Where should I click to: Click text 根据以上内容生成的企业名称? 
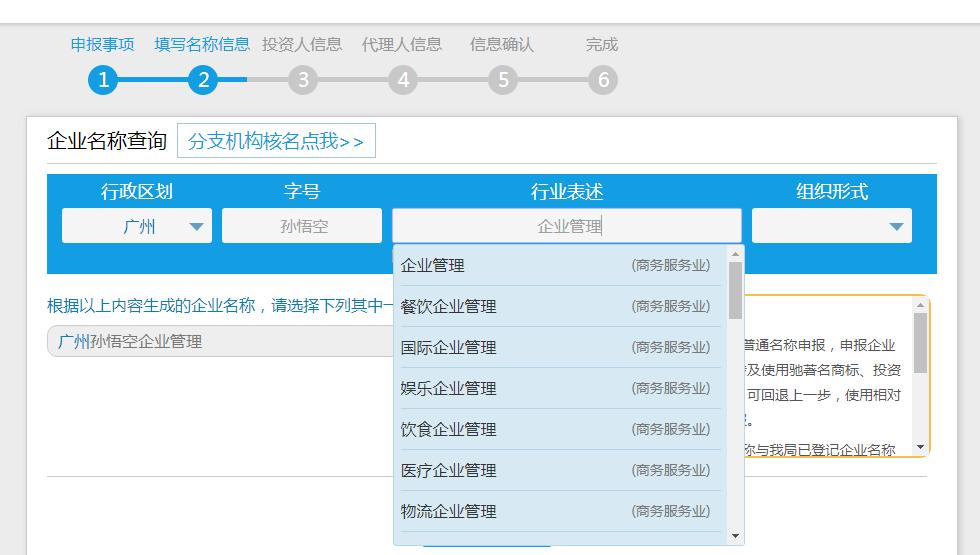coord(151,306)
